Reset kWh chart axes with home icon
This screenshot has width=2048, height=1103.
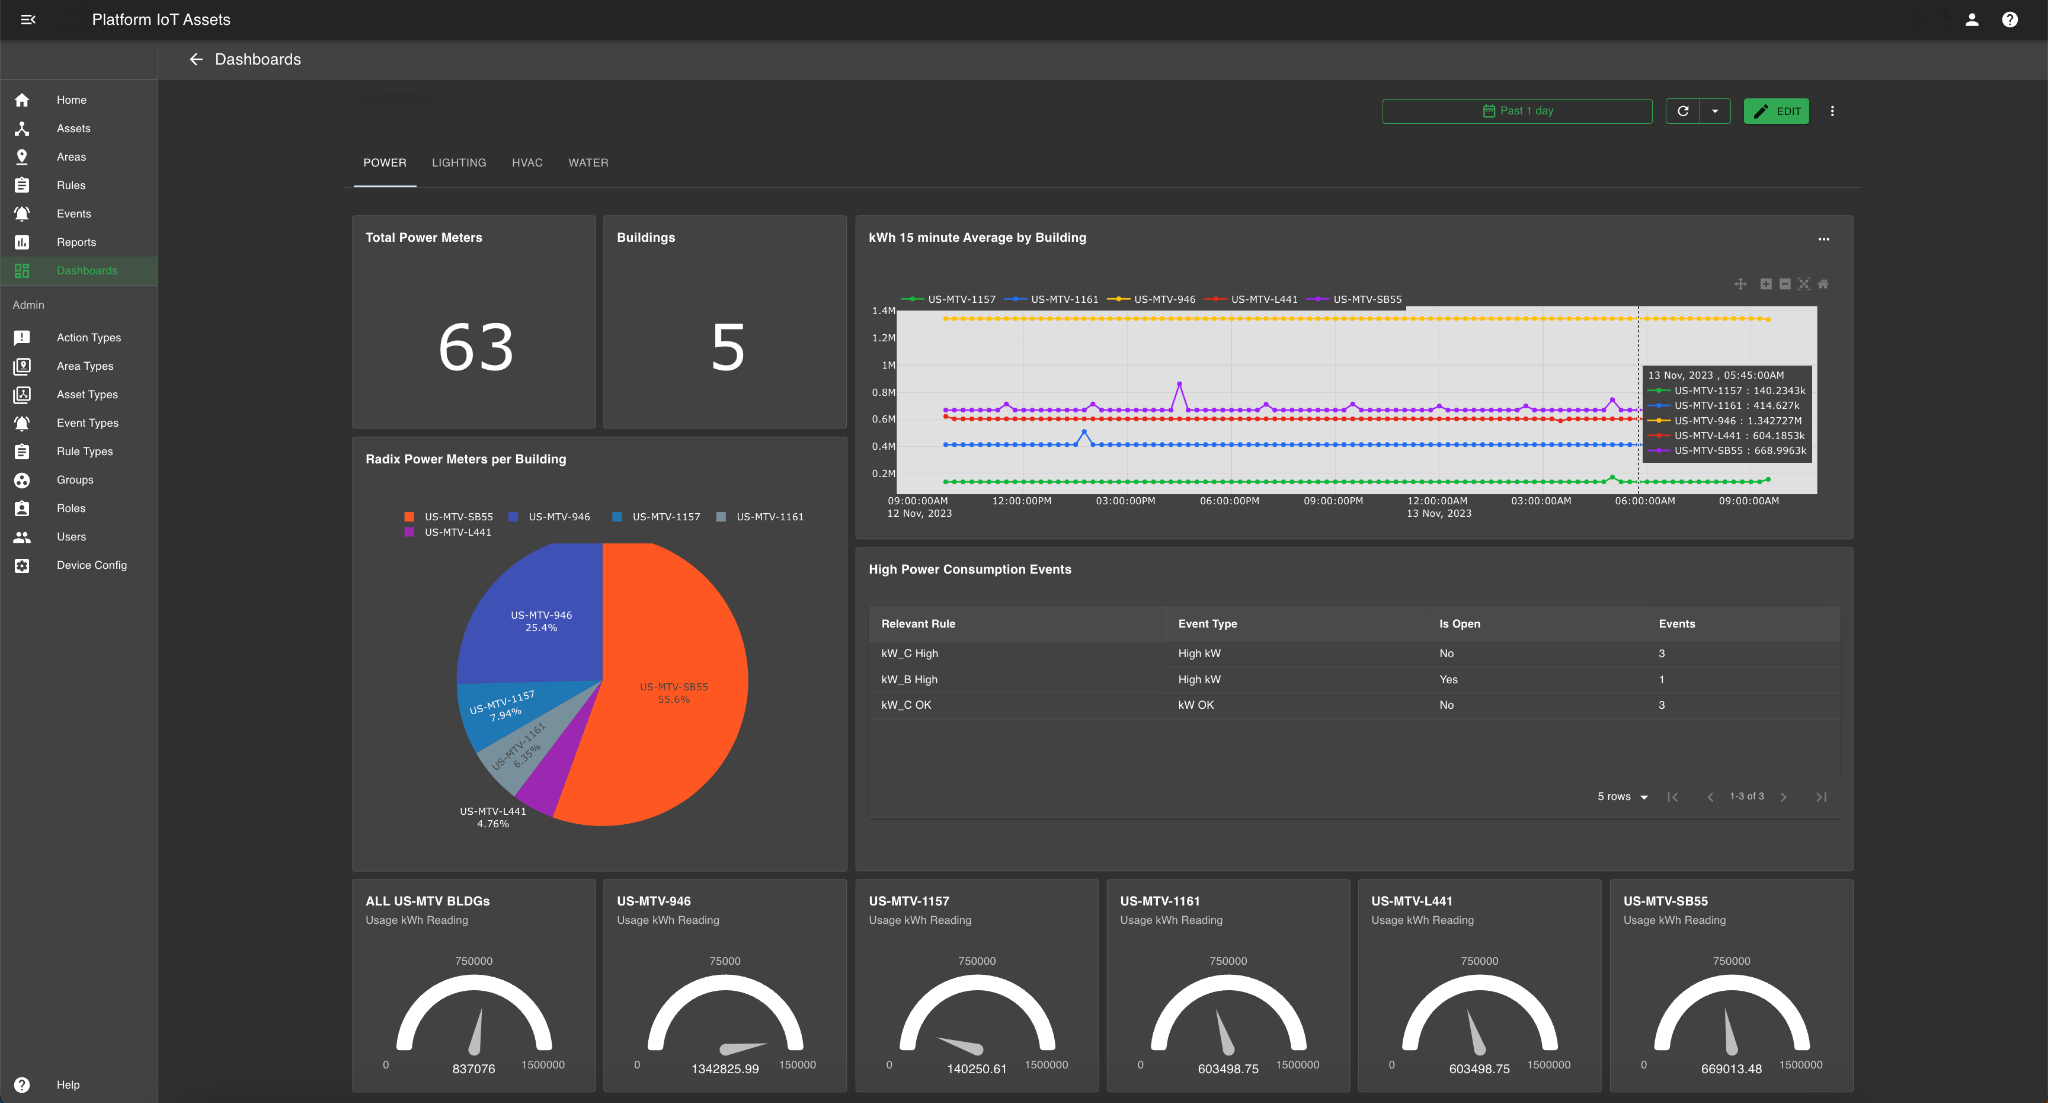click(1823, 284)
